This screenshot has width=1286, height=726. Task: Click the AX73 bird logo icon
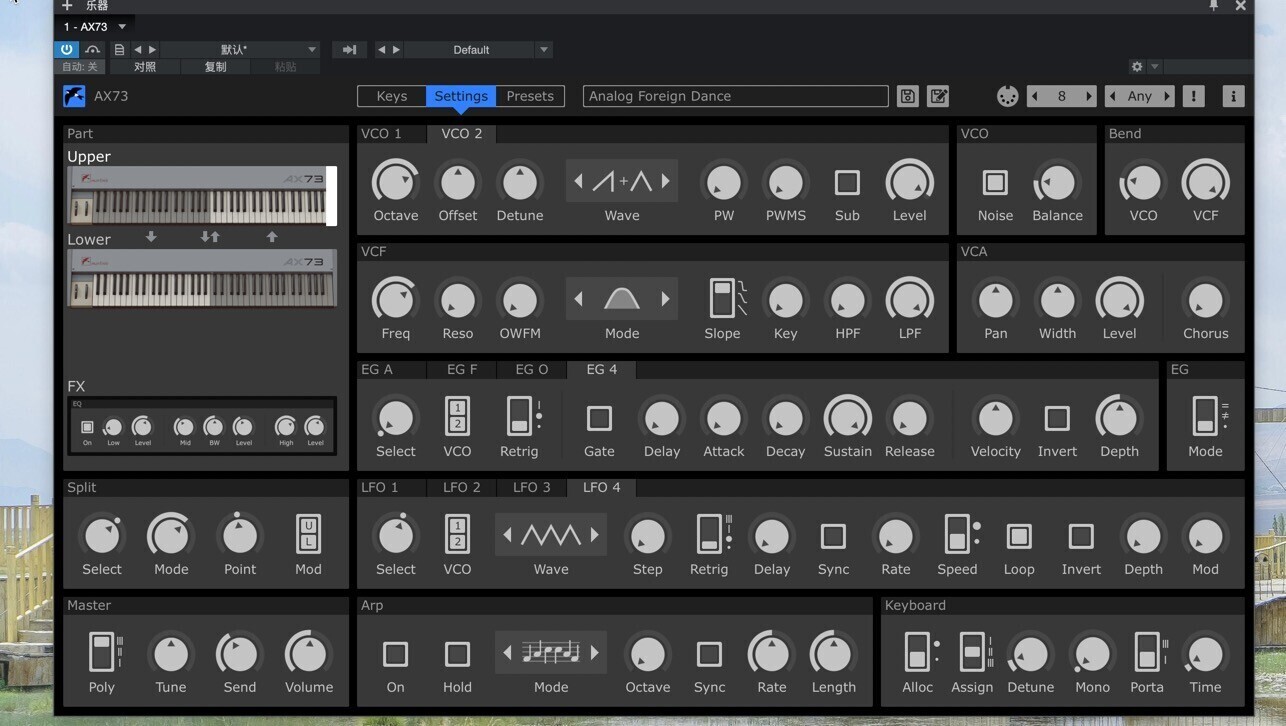coord(74,96)
